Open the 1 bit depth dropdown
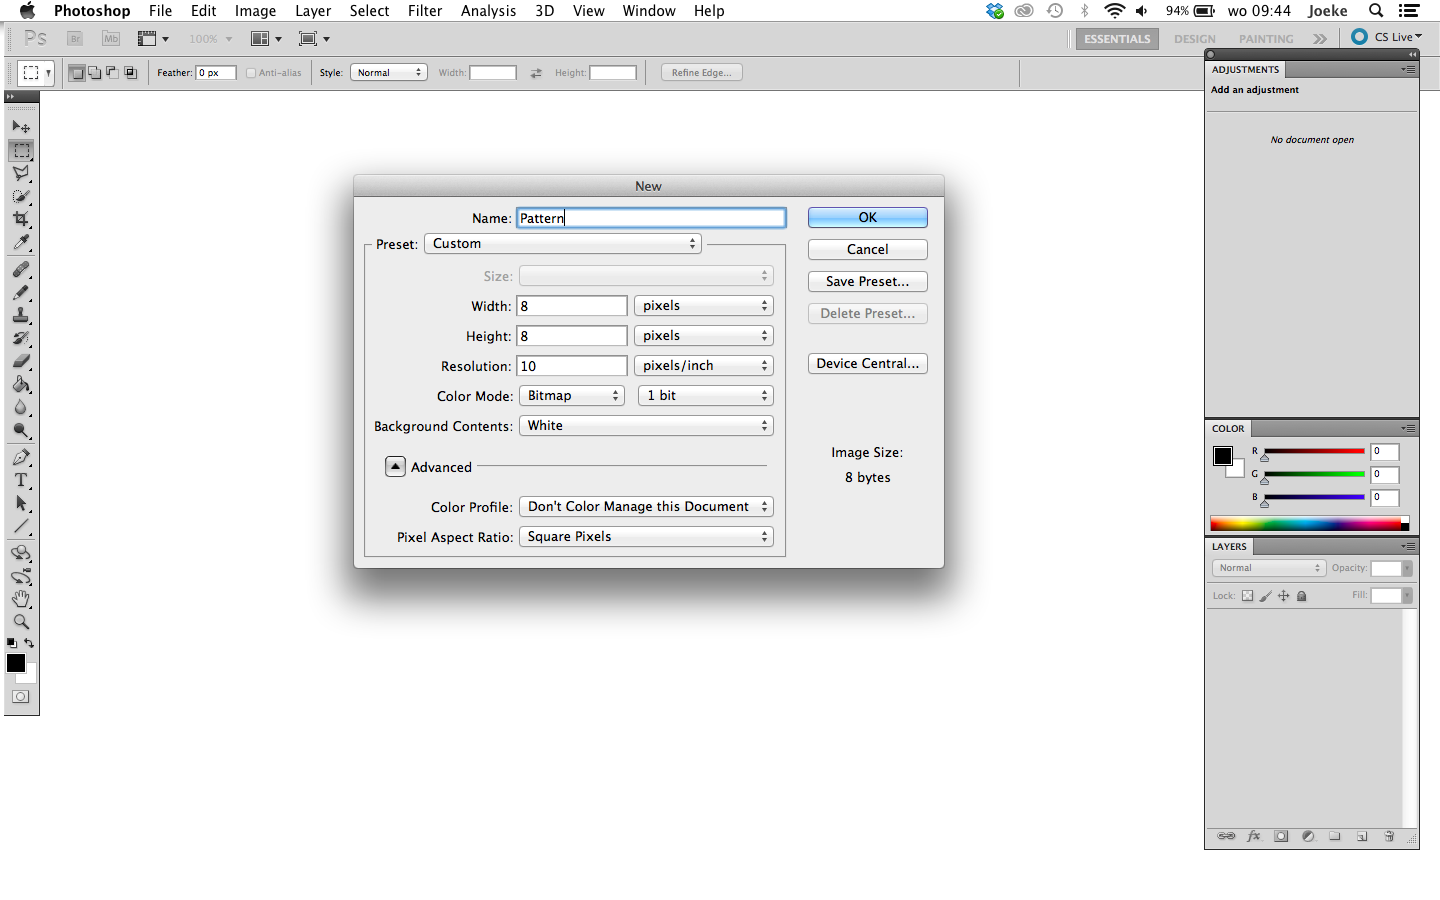 point(706,396)
